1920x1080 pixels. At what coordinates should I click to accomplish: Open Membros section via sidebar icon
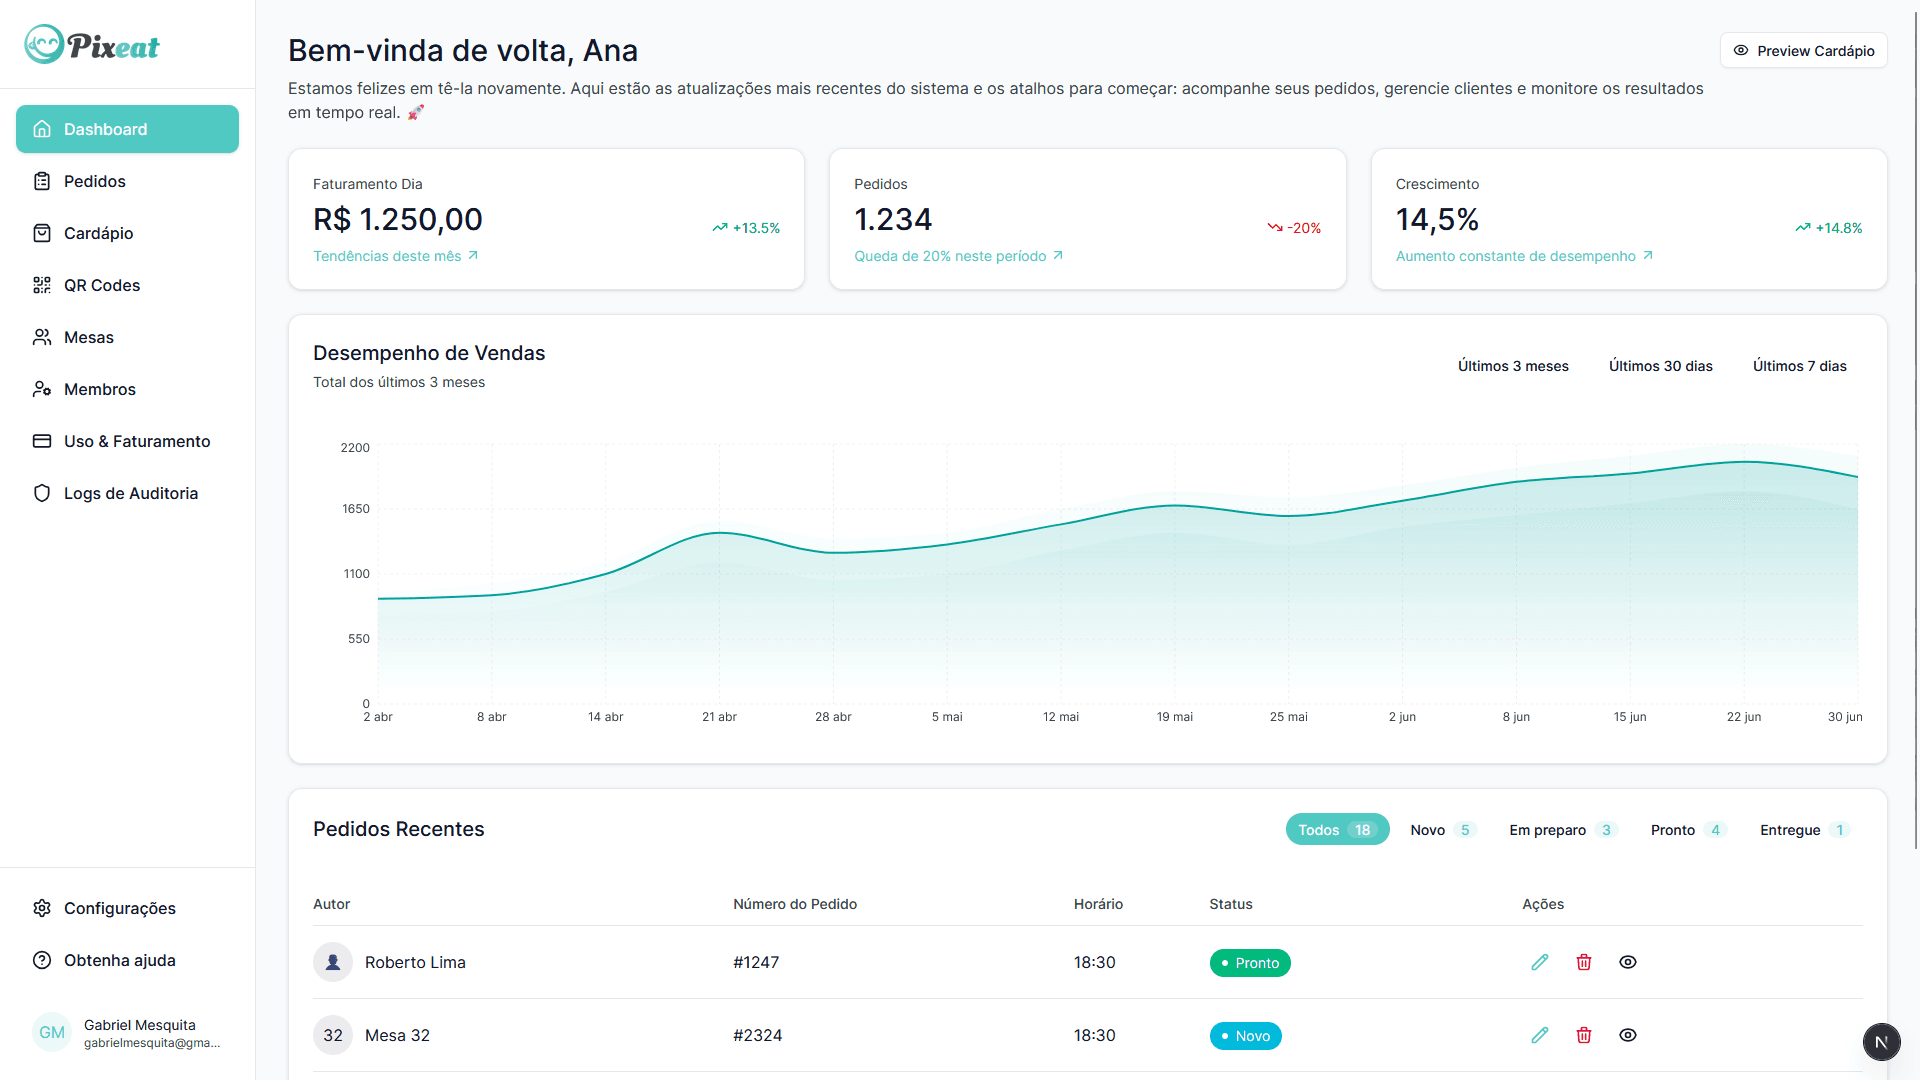(42, 389)
